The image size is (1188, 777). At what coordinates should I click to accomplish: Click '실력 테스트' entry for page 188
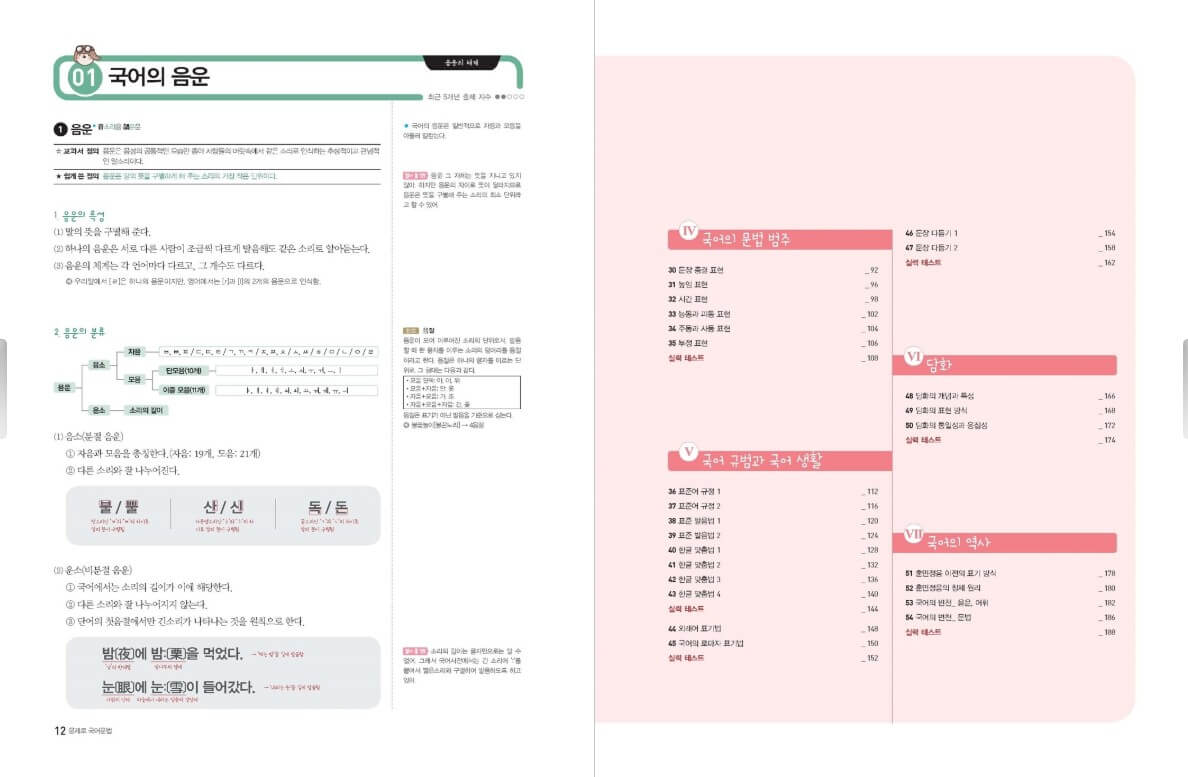(1010, 632)
